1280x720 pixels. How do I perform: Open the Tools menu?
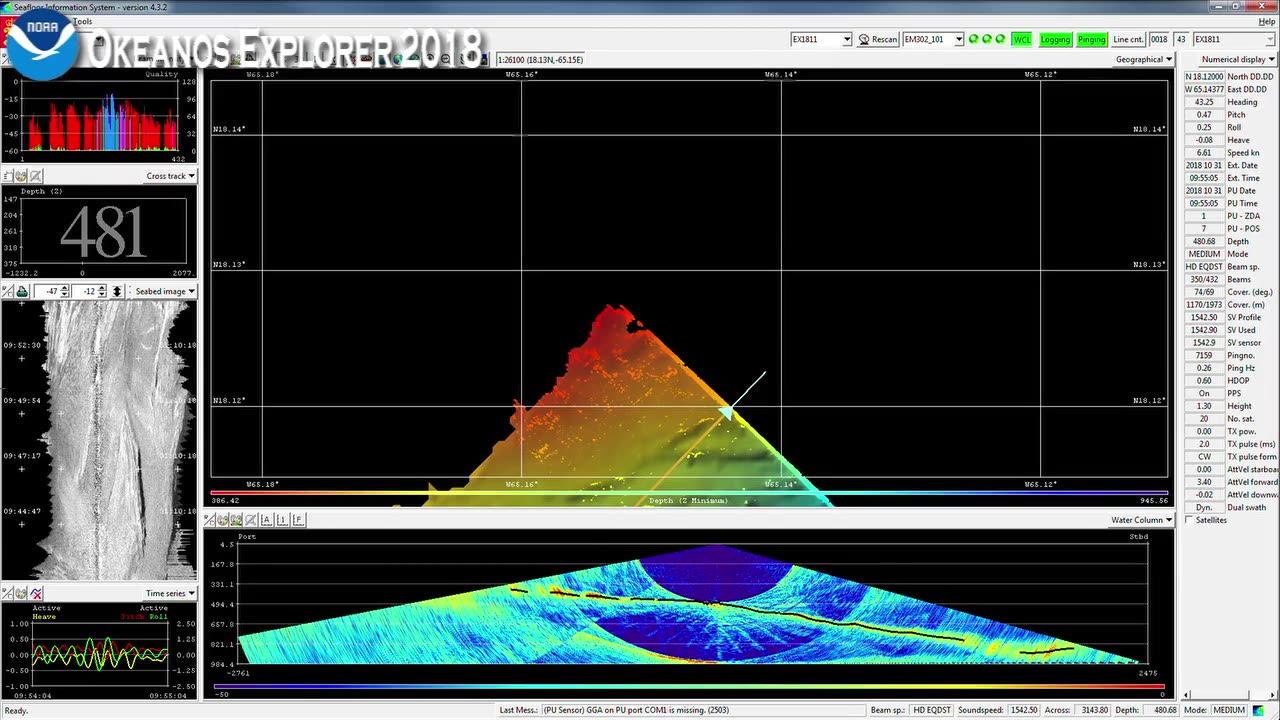point(82,21)
